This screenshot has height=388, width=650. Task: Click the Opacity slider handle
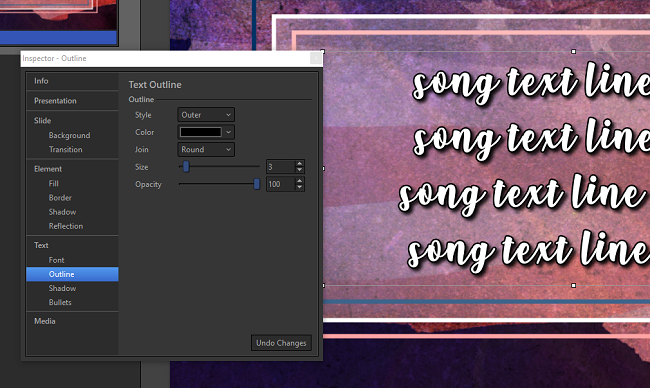[257, 184]
